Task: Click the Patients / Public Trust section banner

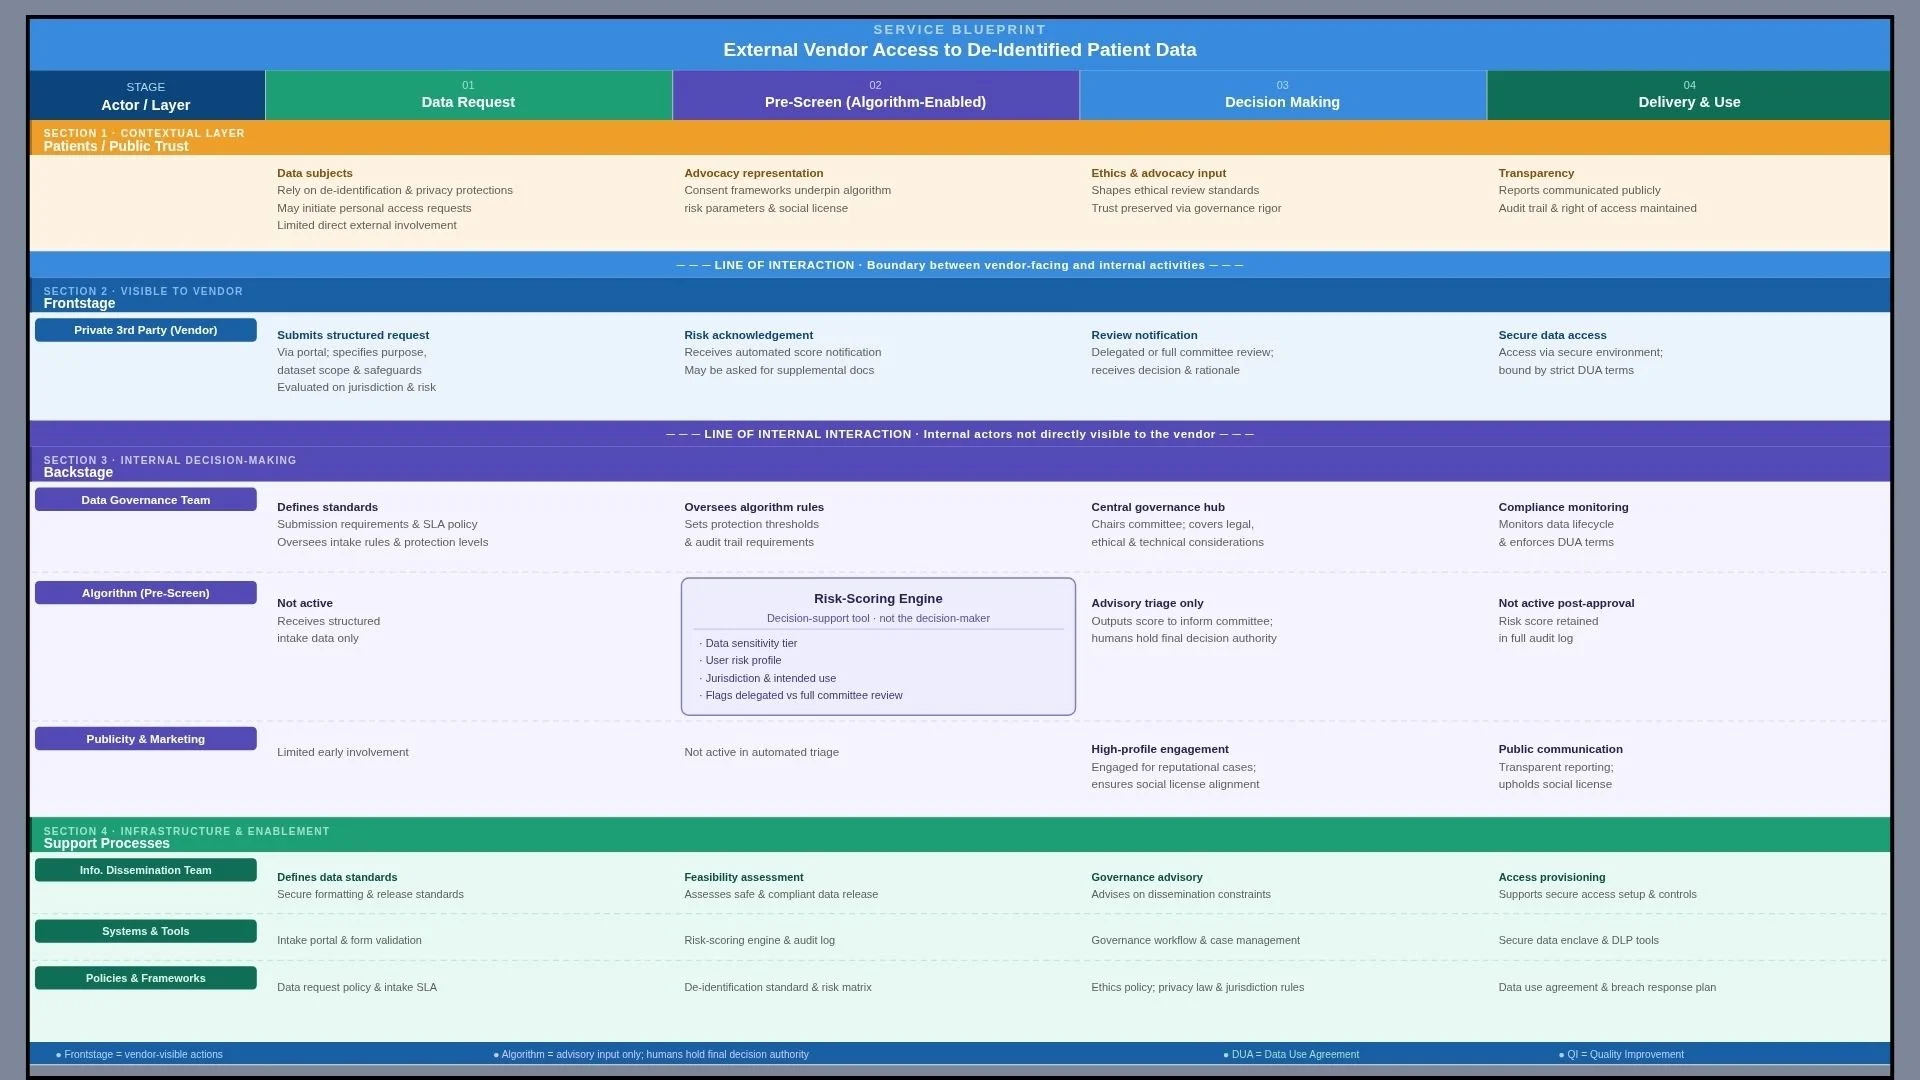Action: (x=116, y=146)
